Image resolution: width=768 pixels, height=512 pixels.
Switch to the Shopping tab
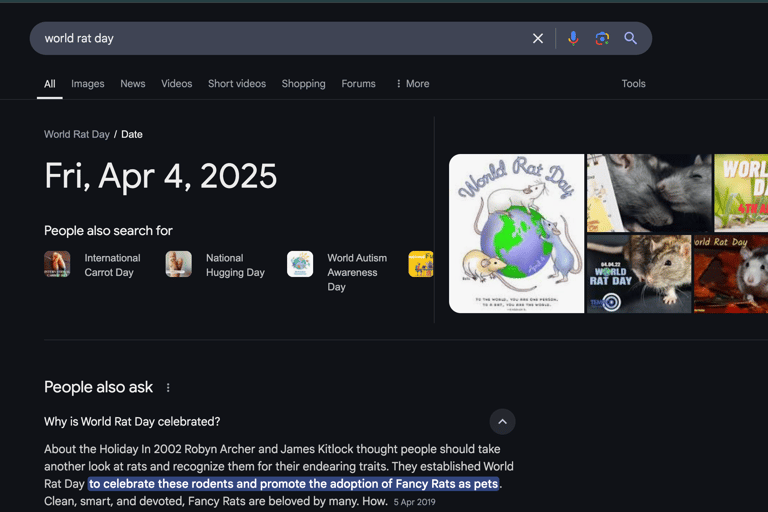(x=304, y=84)
